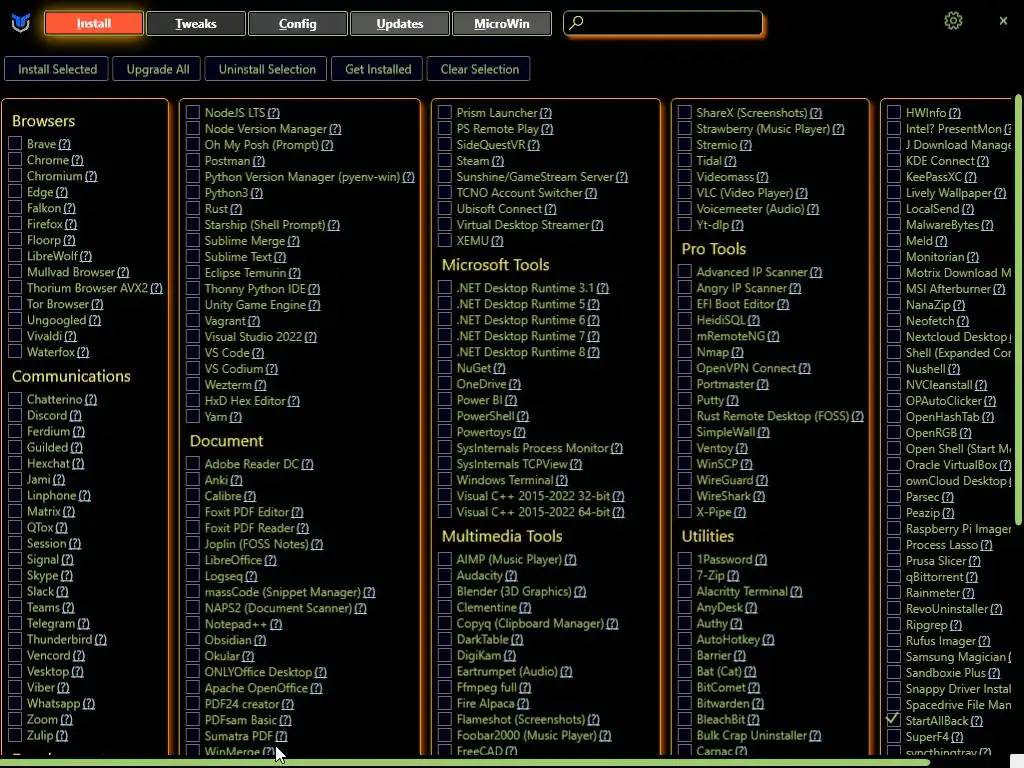The width and height of the screenshot is (1024, 768).
Task: Check the Notepad++ checkbox
Action: 193,624
